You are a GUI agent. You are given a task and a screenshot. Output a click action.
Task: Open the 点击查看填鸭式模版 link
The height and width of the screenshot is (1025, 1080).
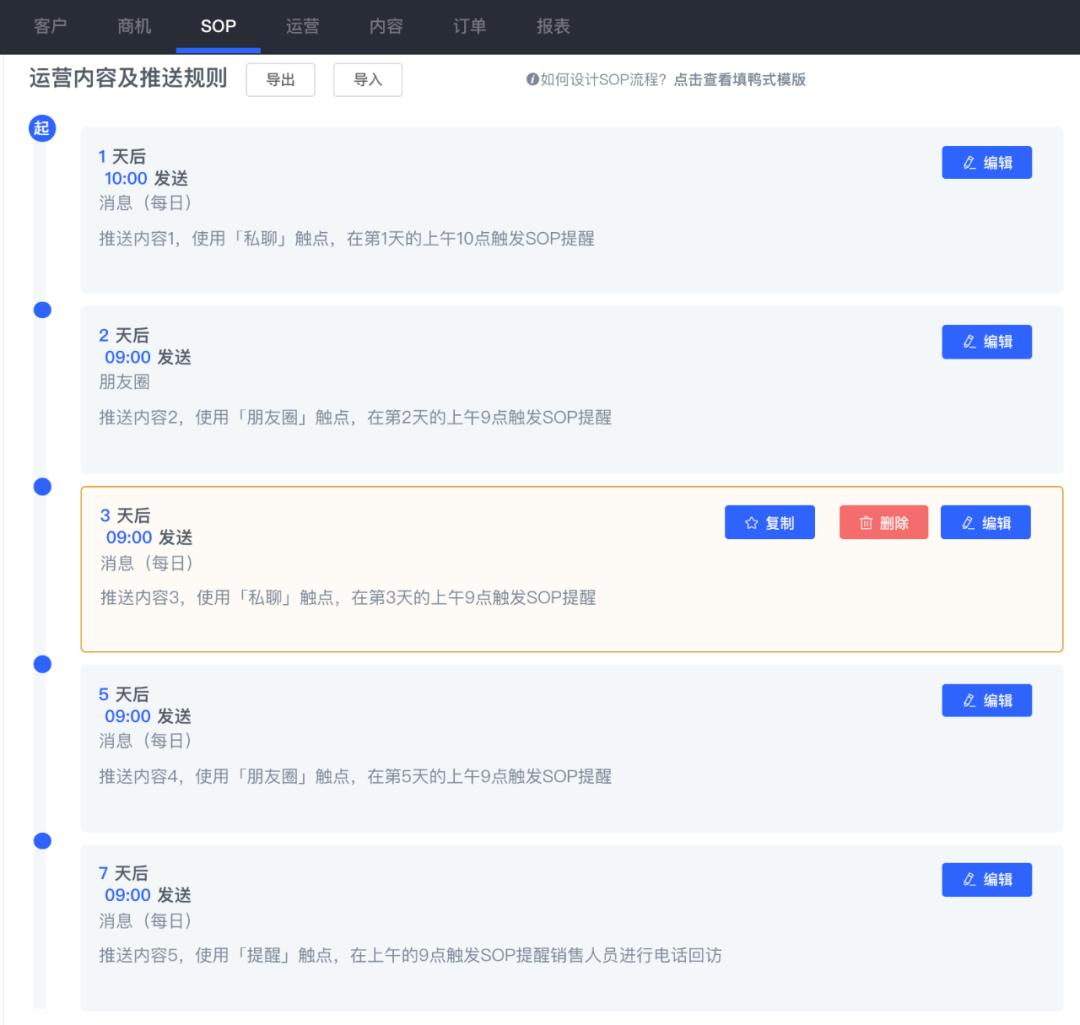point(739,80)
